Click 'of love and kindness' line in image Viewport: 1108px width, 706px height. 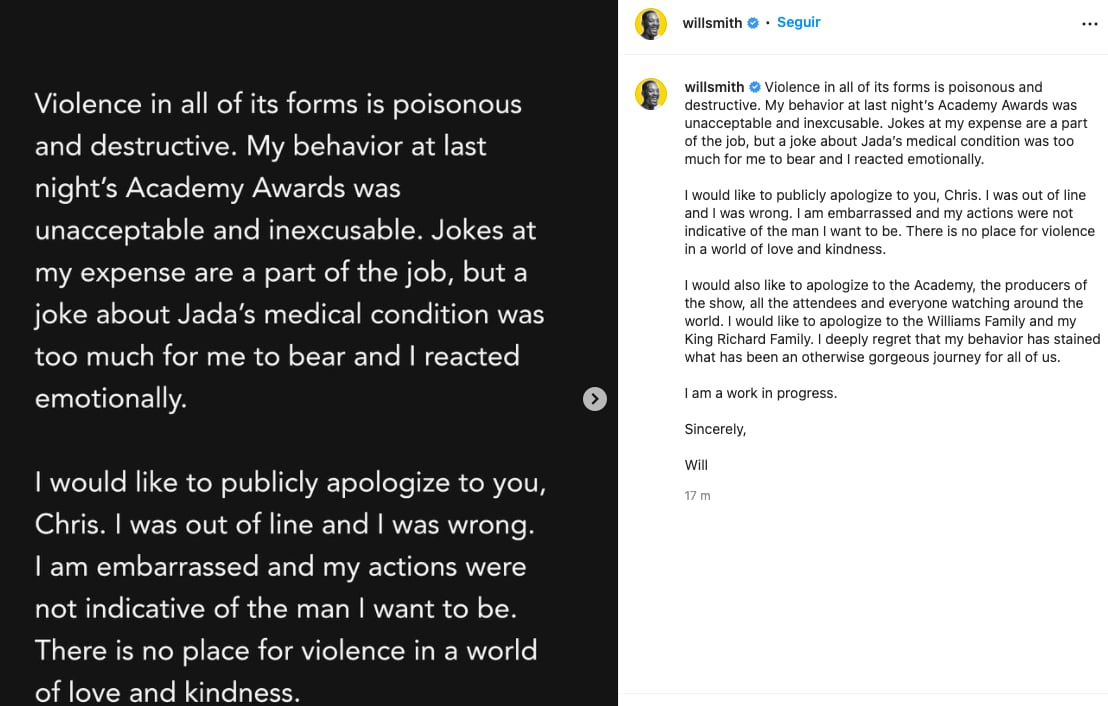coord(167,691)
